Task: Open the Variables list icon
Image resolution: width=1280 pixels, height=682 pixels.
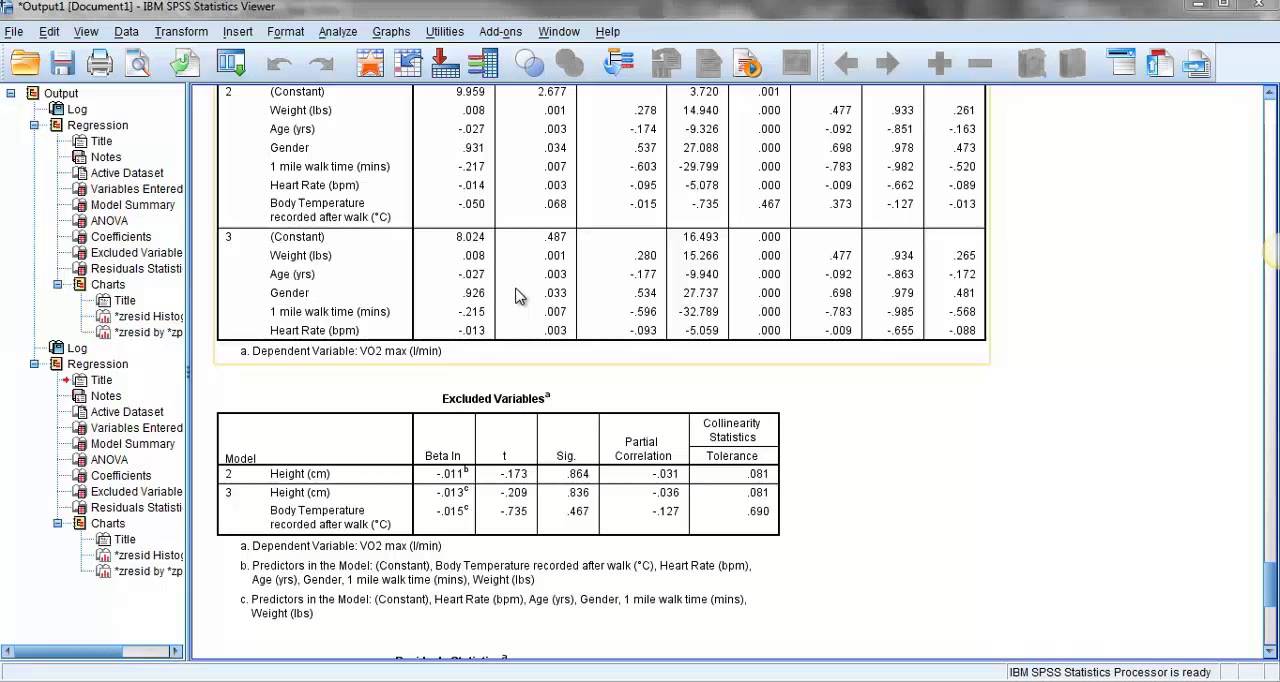Action: coord(483,64)
